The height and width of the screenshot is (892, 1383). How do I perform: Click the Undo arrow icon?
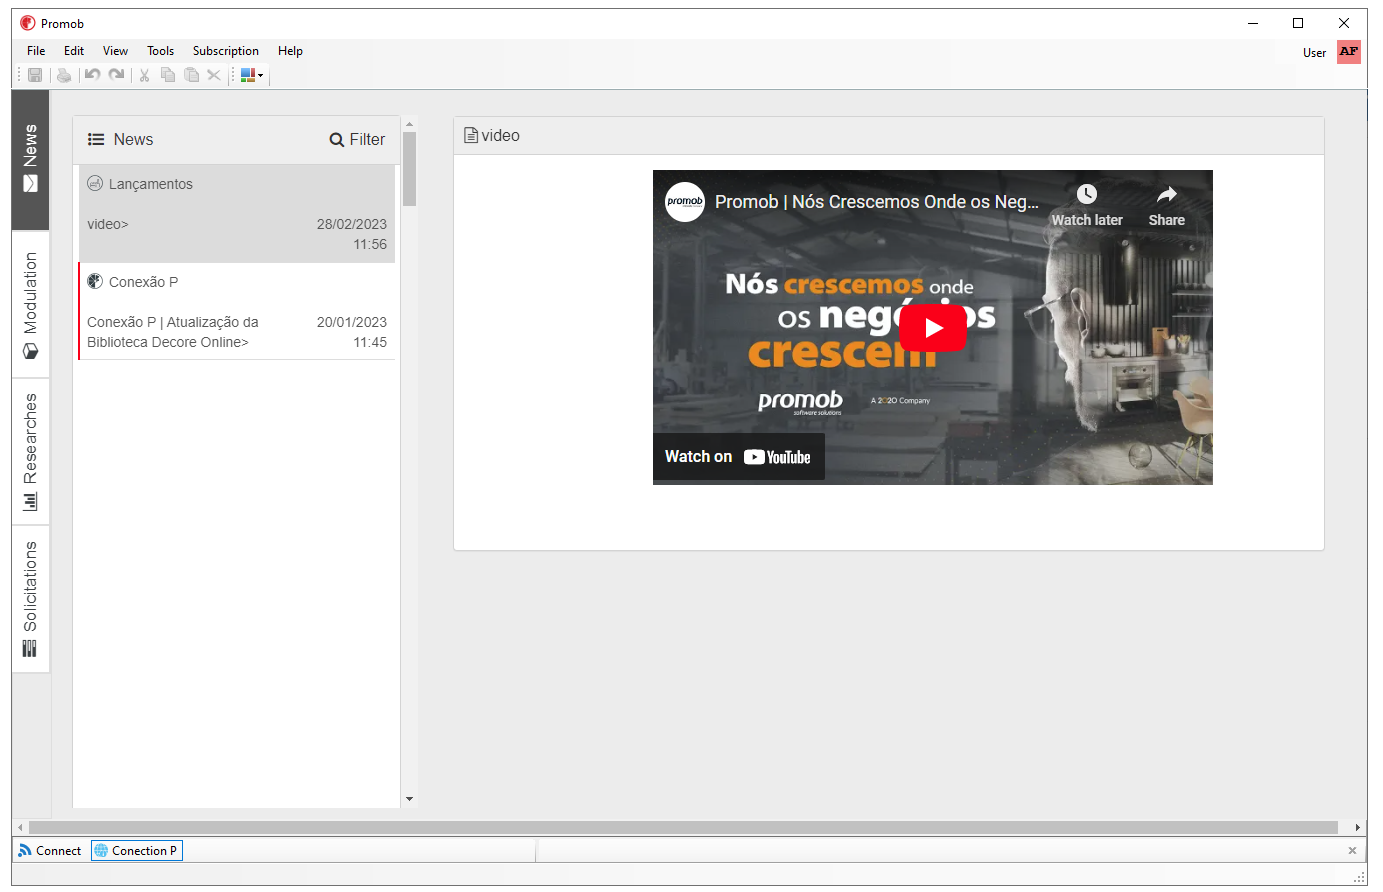coord(92,75)
